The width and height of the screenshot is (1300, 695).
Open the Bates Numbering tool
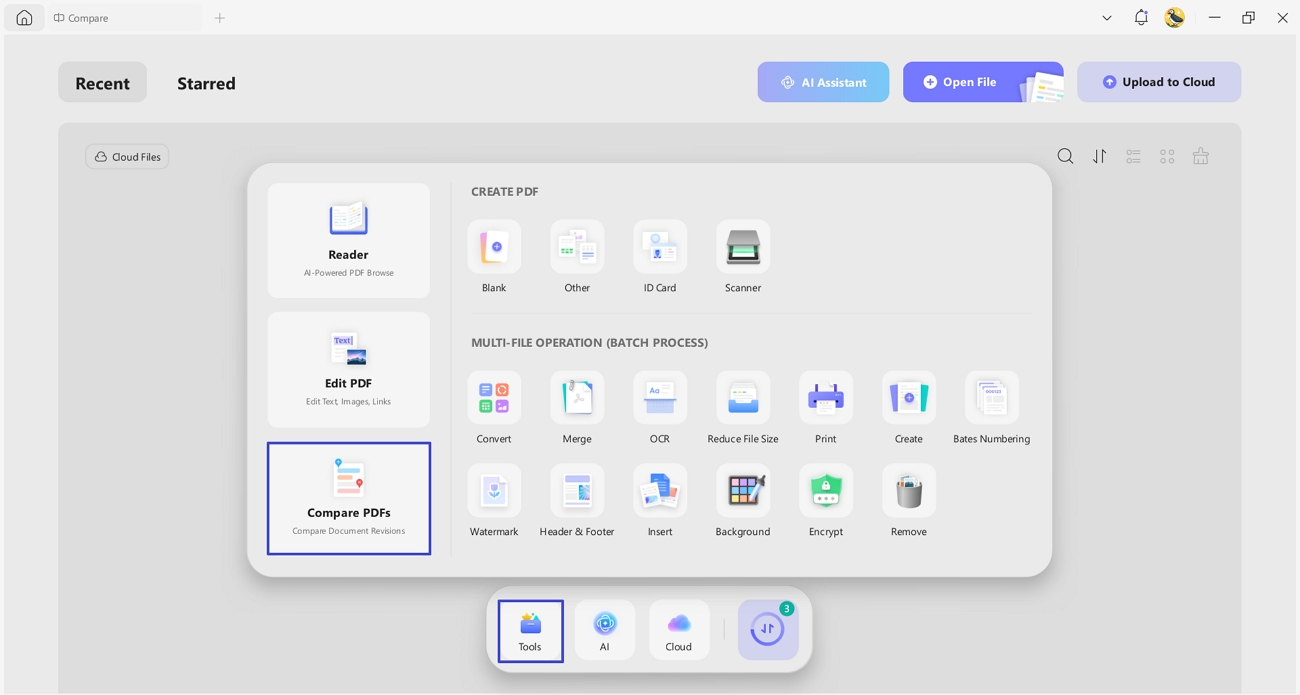[x=992, y=398]
